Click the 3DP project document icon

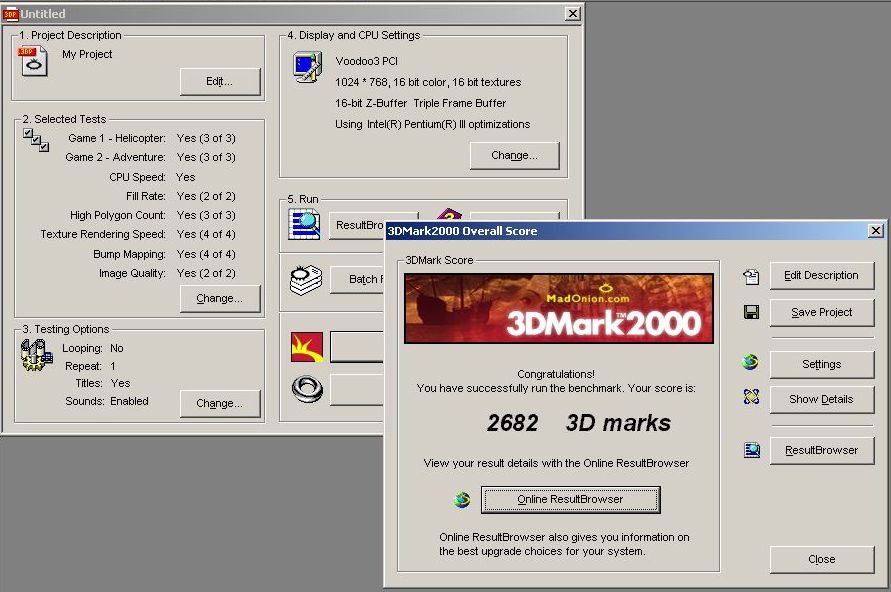click(x=33, y=61)
